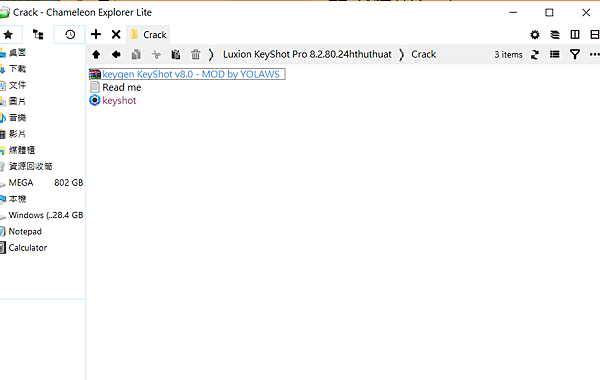The width and height of the screenshot is (600, 380).
Task: Click keyshot application icon
Action: pos(95,100)
